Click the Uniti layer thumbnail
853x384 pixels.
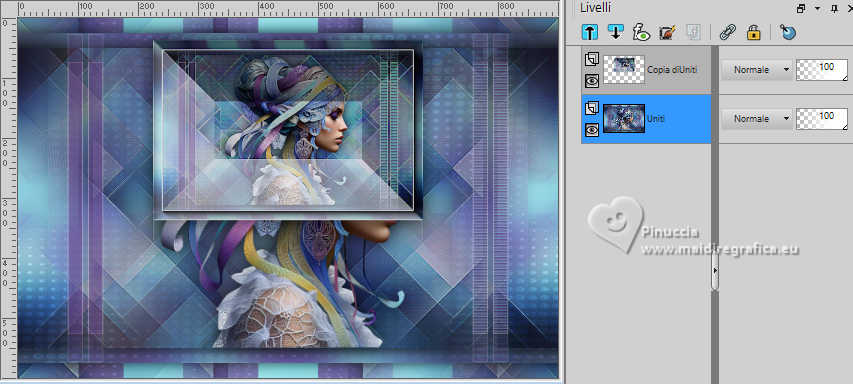[624, 118]
